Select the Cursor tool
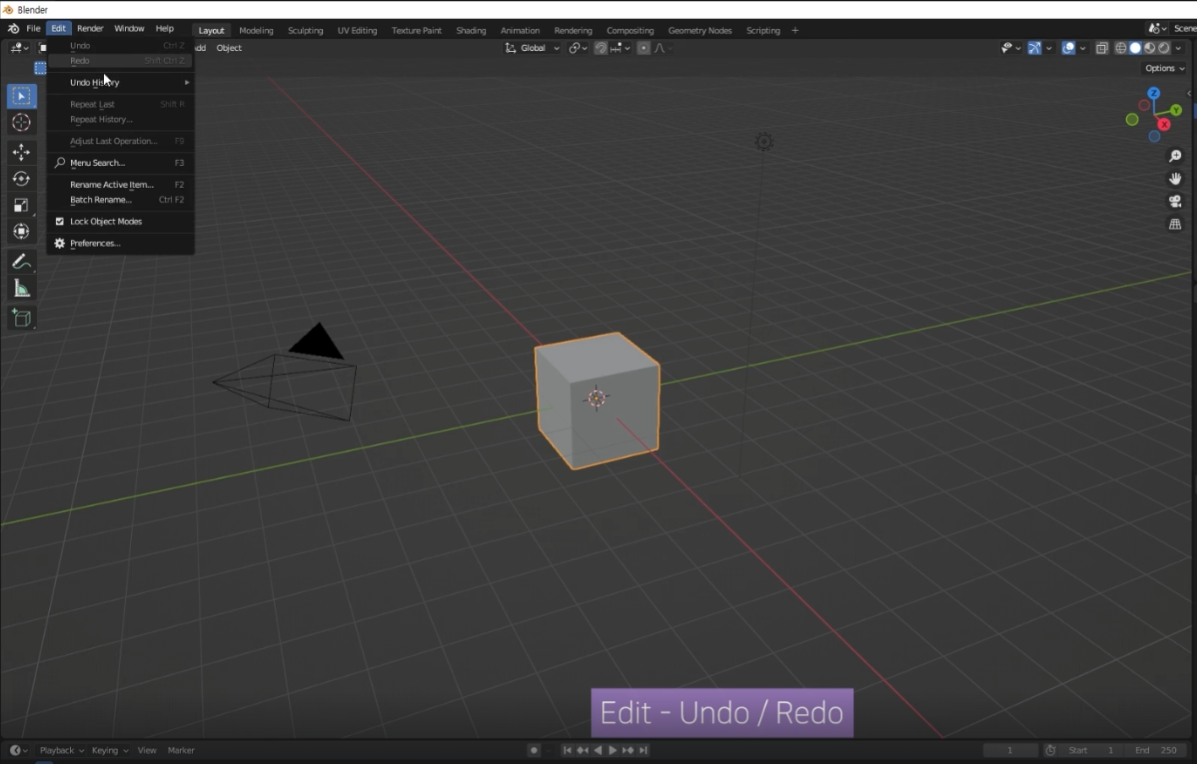 pyautogui.click(x=21, y=123)
